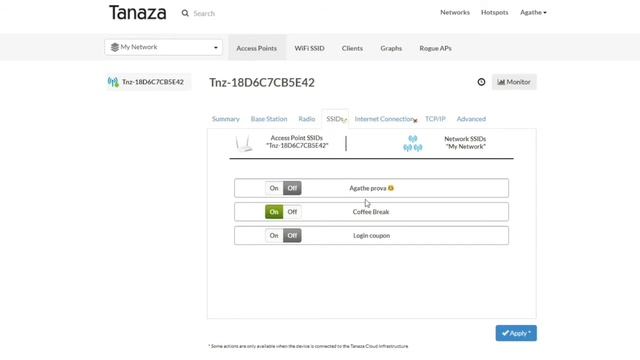Click the Coffee Break SSID name
The image size is (640, 360).
tap(371, 212)
